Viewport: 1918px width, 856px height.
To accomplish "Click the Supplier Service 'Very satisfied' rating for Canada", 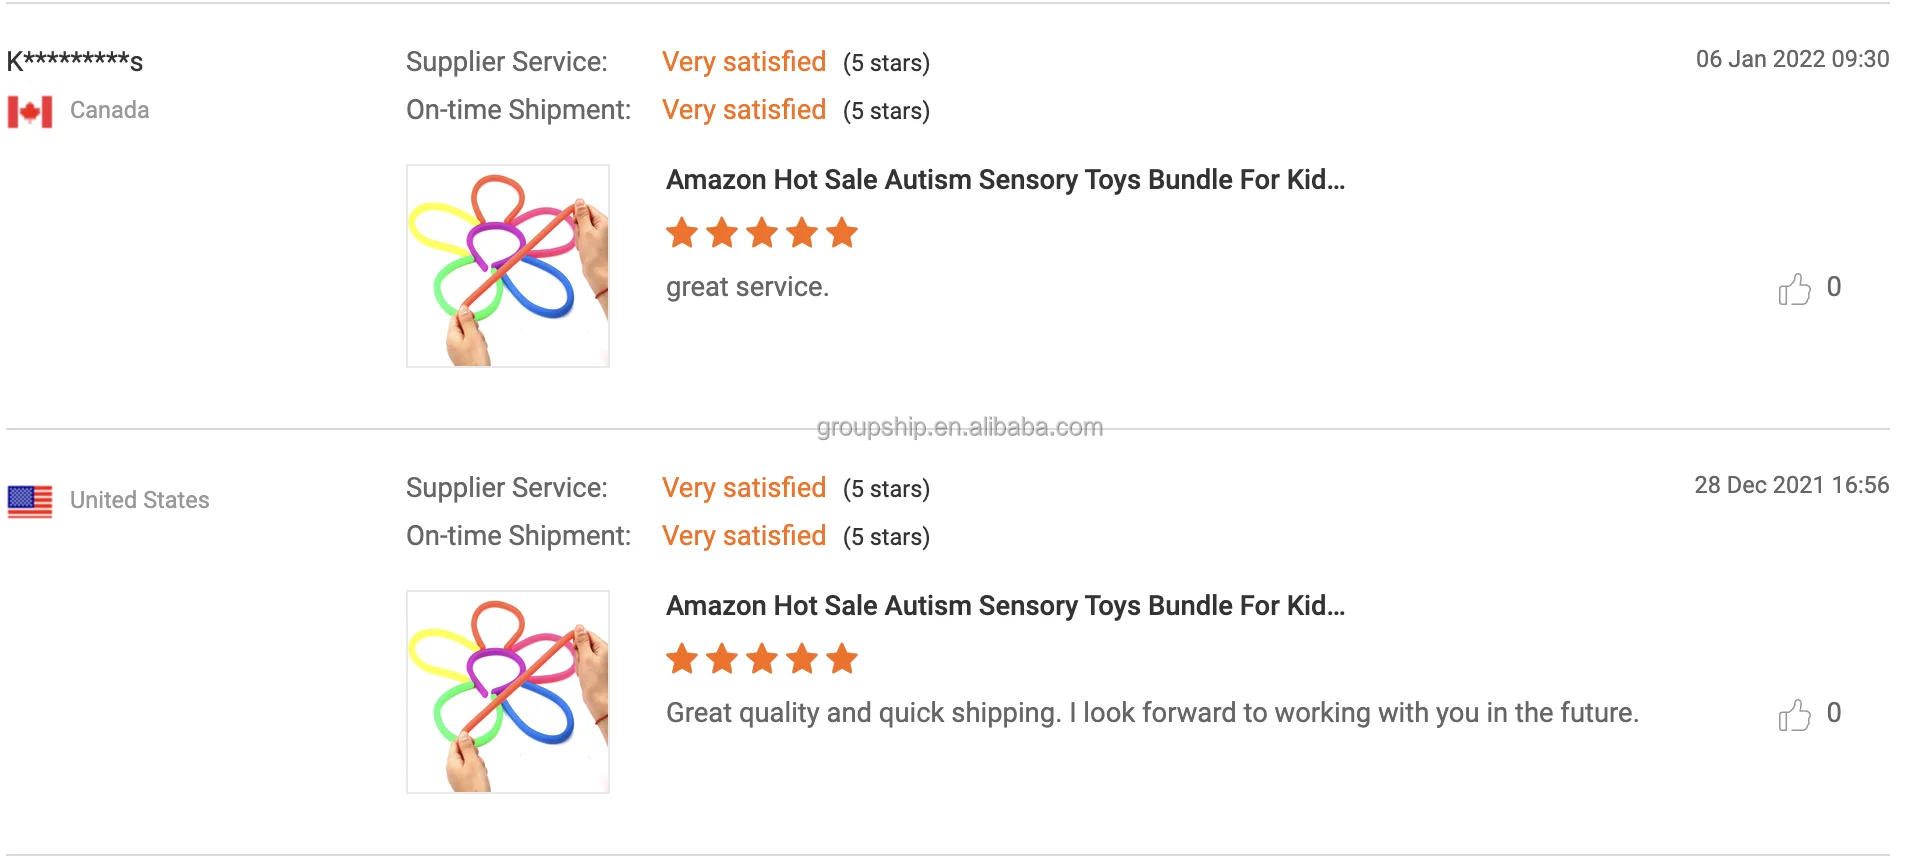I will coord(744,62).
